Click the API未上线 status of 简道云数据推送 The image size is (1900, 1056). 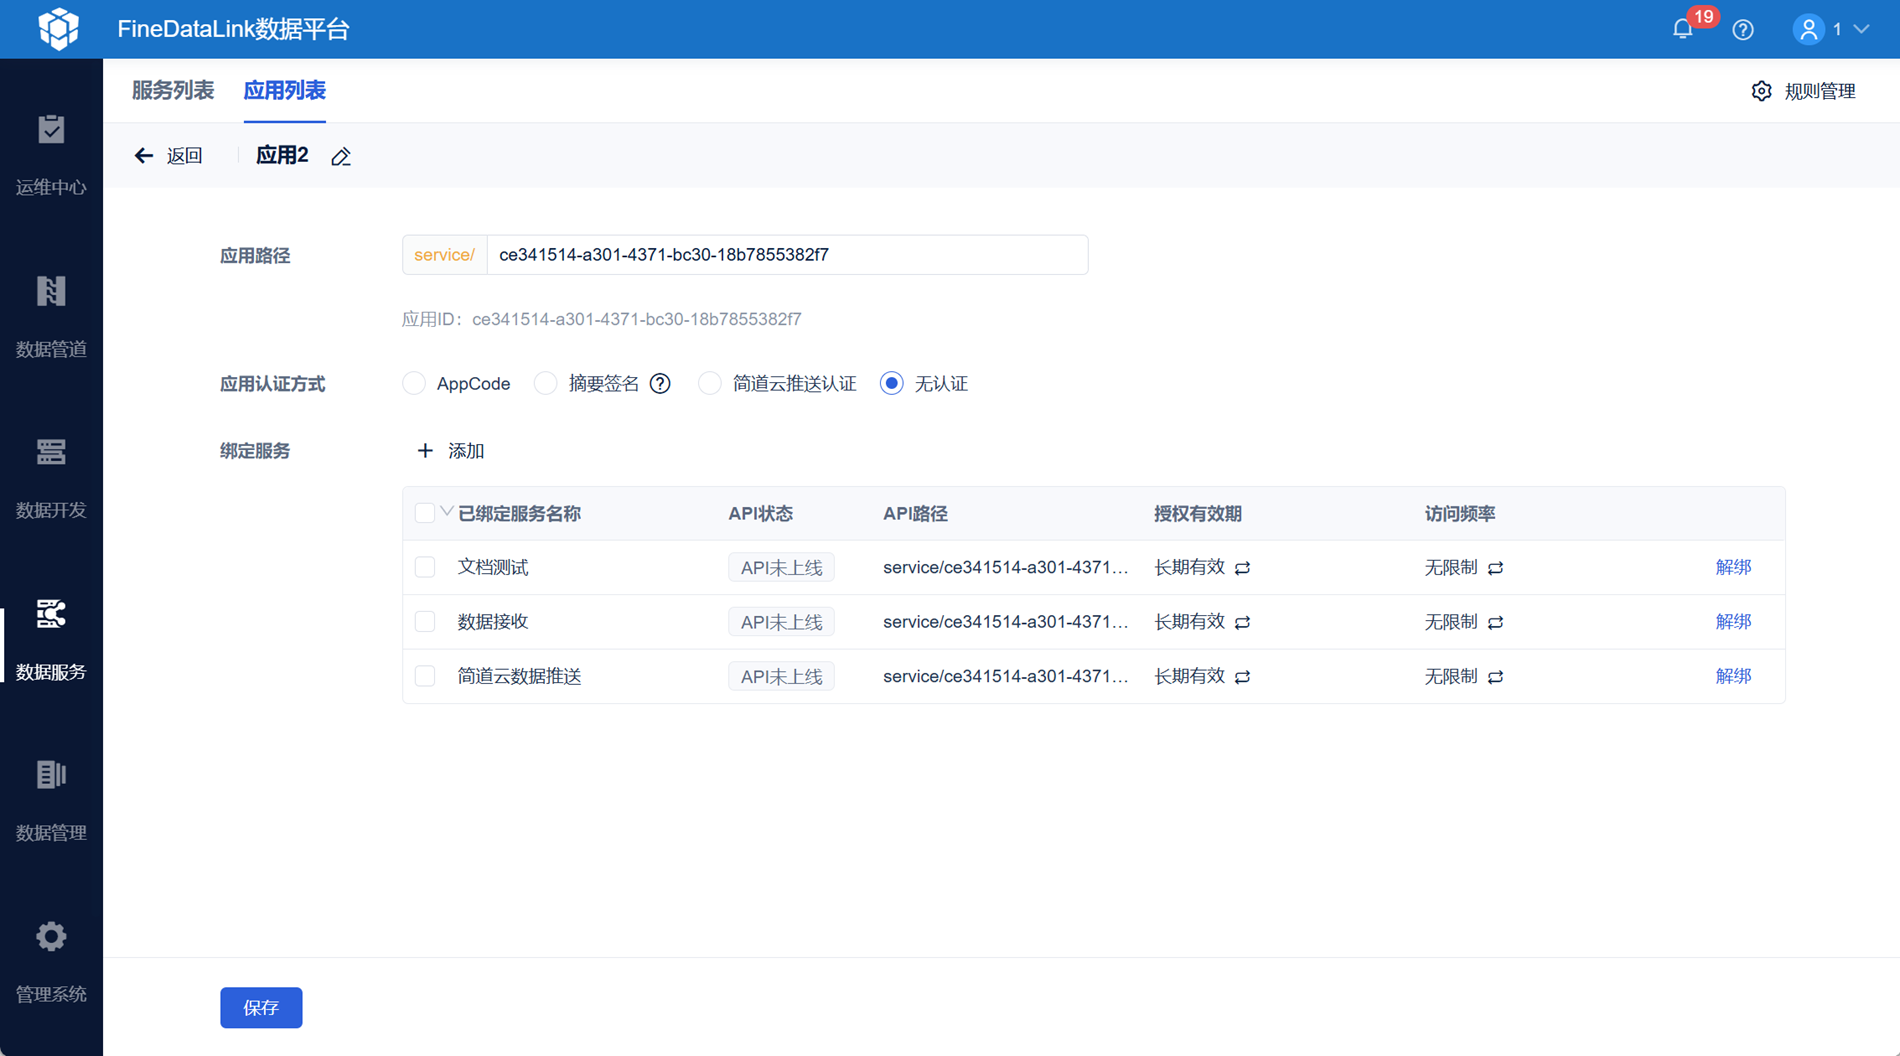pyautogui.click(x=781, y=677)
